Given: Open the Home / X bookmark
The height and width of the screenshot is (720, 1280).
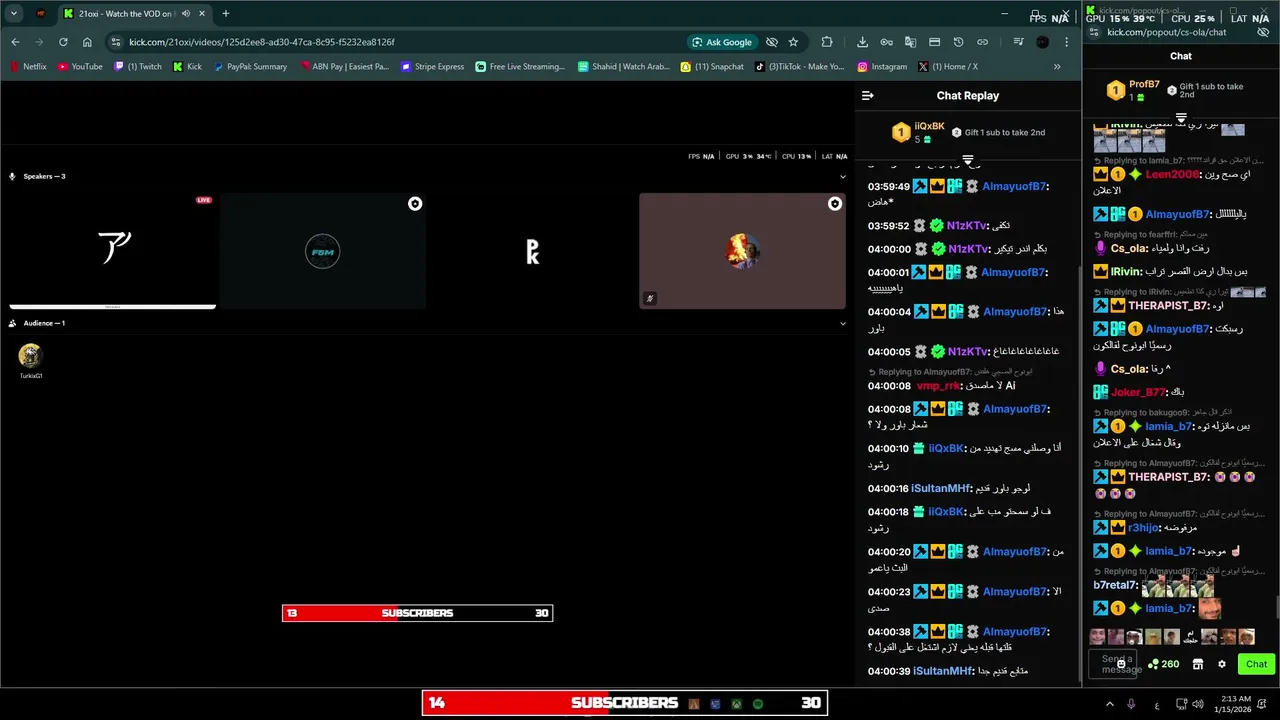Looking at the screenshot, I should (x=948, y=67).
